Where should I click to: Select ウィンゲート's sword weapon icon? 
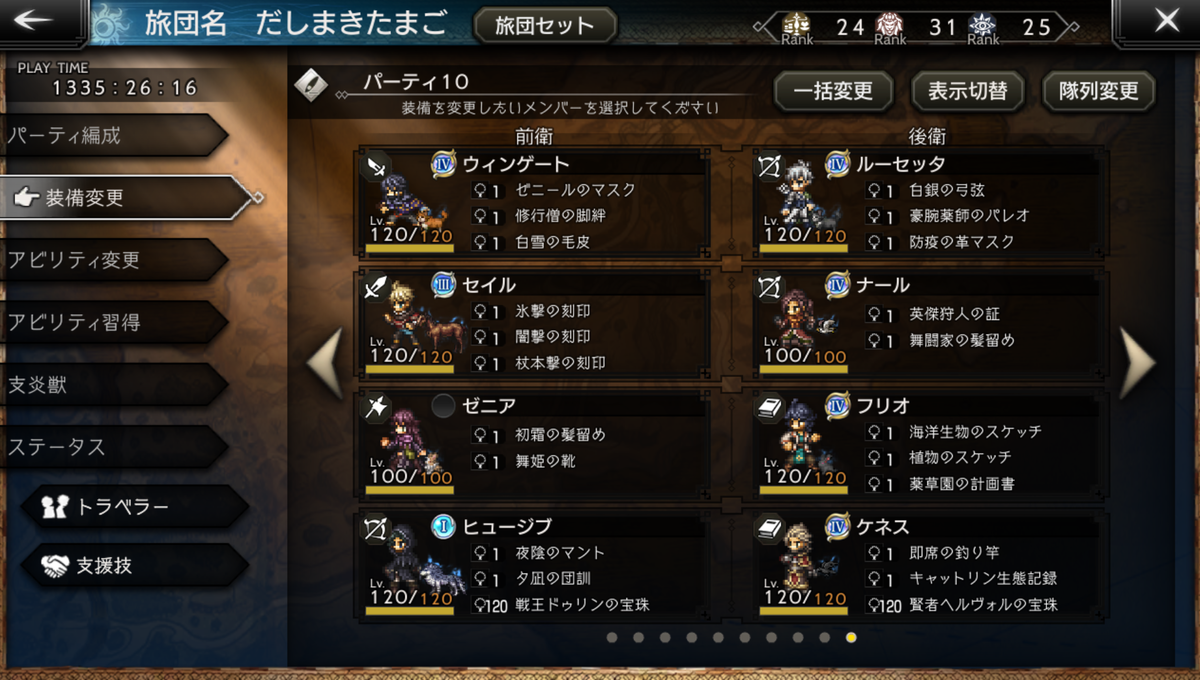tap(377, 164)
